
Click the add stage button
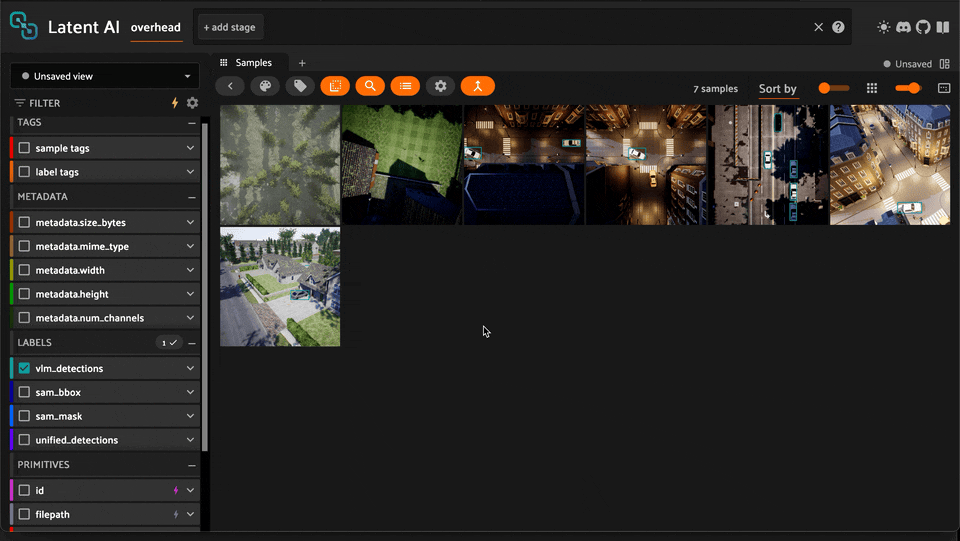(x=229, y=28)
